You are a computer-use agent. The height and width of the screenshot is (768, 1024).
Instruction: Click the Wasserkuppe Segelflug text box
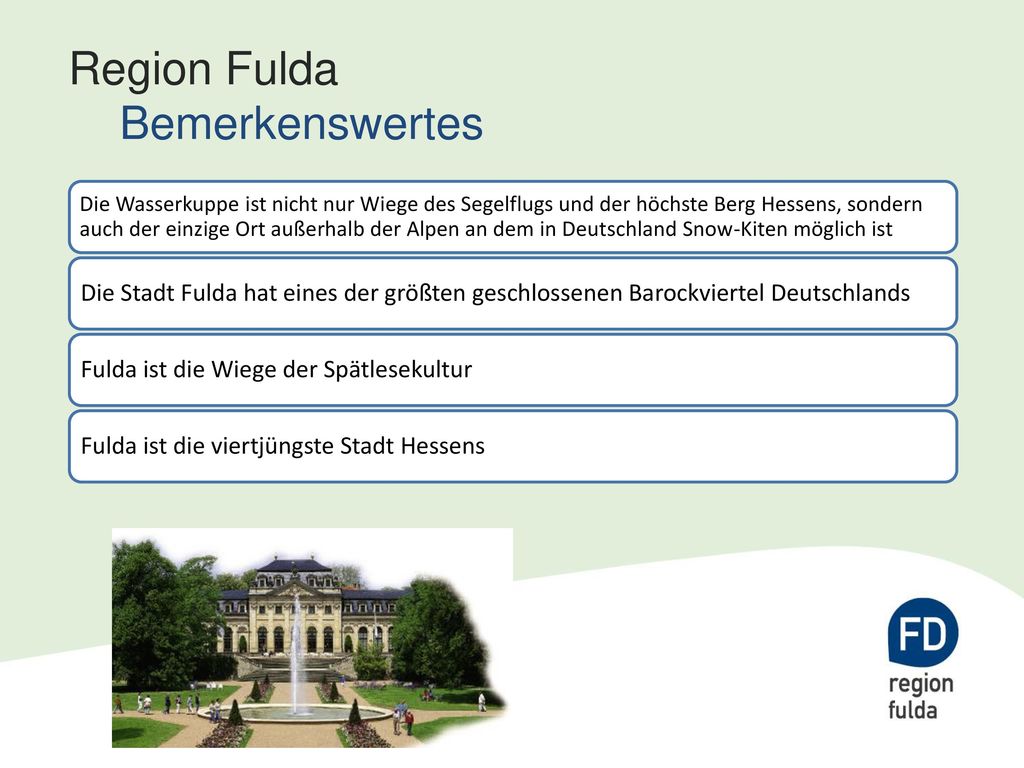(x=513, y=217)
